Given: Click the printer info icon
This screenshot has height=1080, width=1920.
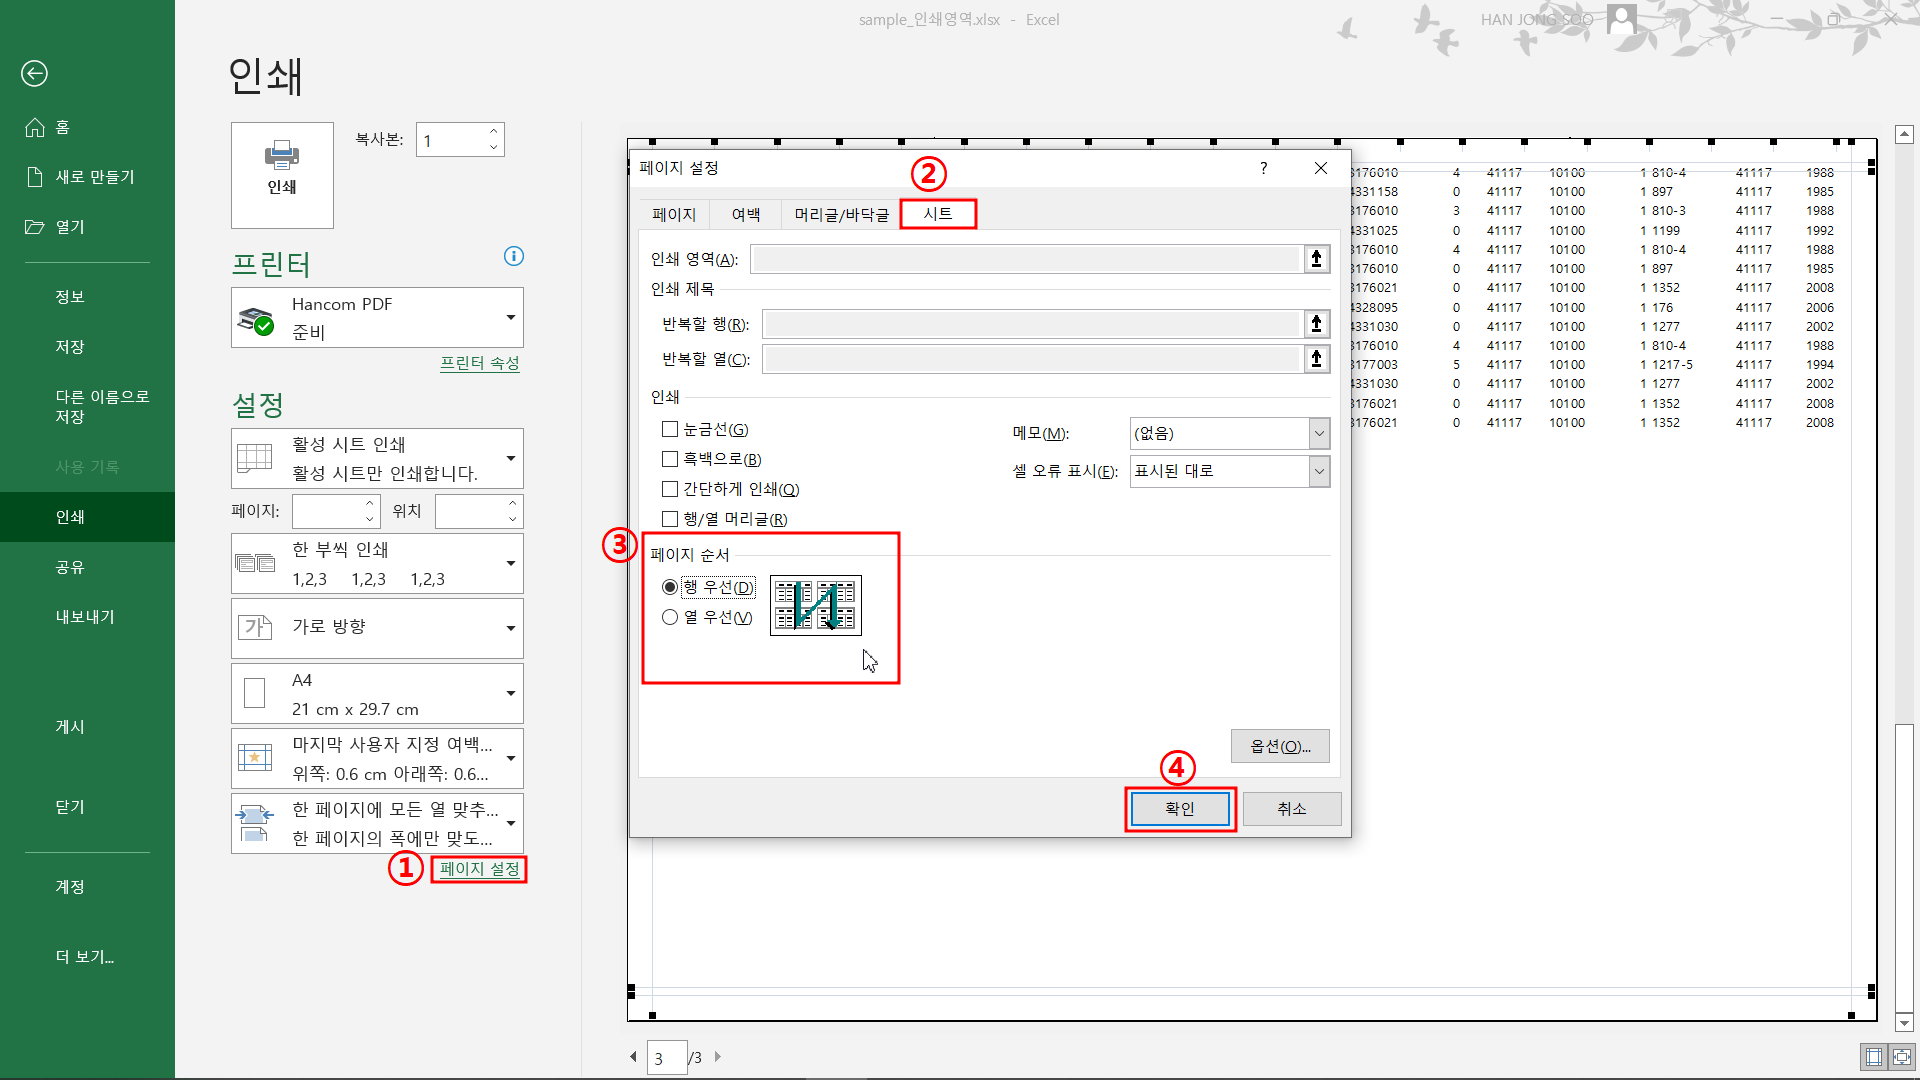Looking at the screenshot, I should (x=514, y=256).
